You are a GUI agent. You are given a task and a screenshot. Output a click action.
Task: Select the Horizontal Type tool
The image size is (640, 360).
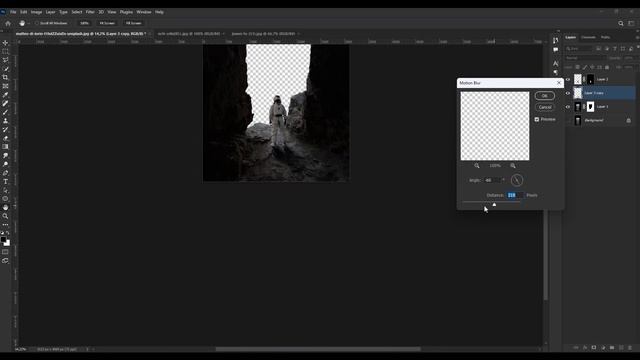[5, 182]
